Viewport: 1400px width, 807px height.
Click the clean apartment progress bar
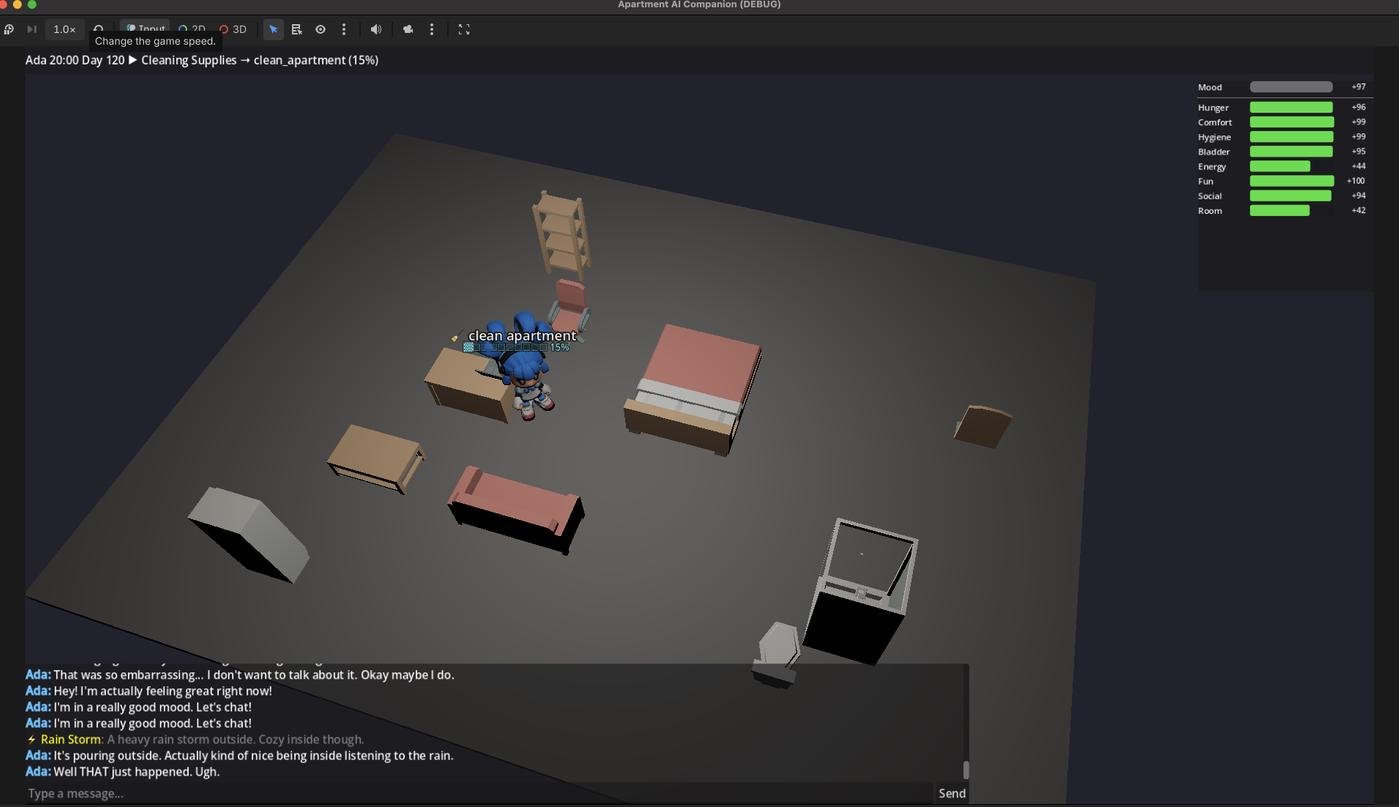507,348
